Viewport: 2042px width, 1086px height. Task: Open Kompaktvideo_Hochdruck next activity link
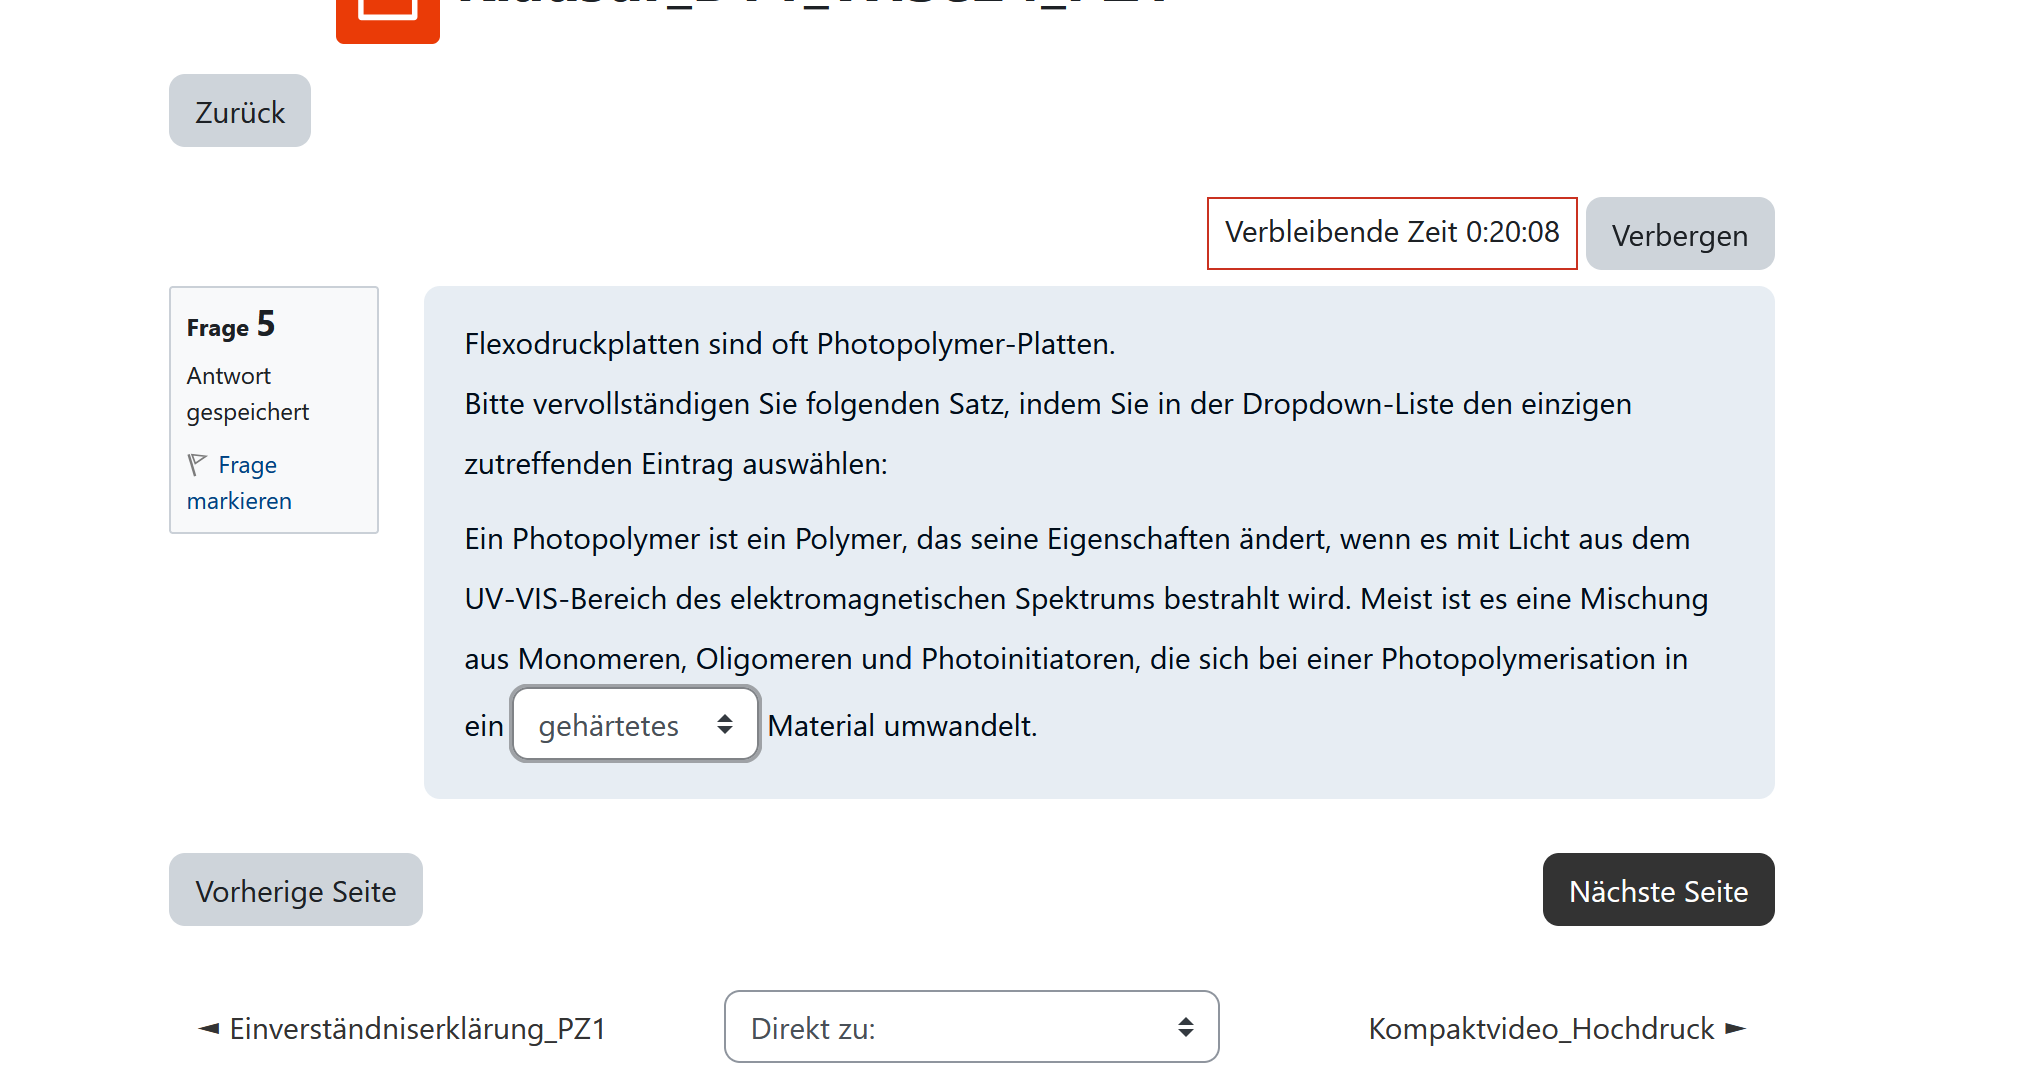(1541, 1029)
